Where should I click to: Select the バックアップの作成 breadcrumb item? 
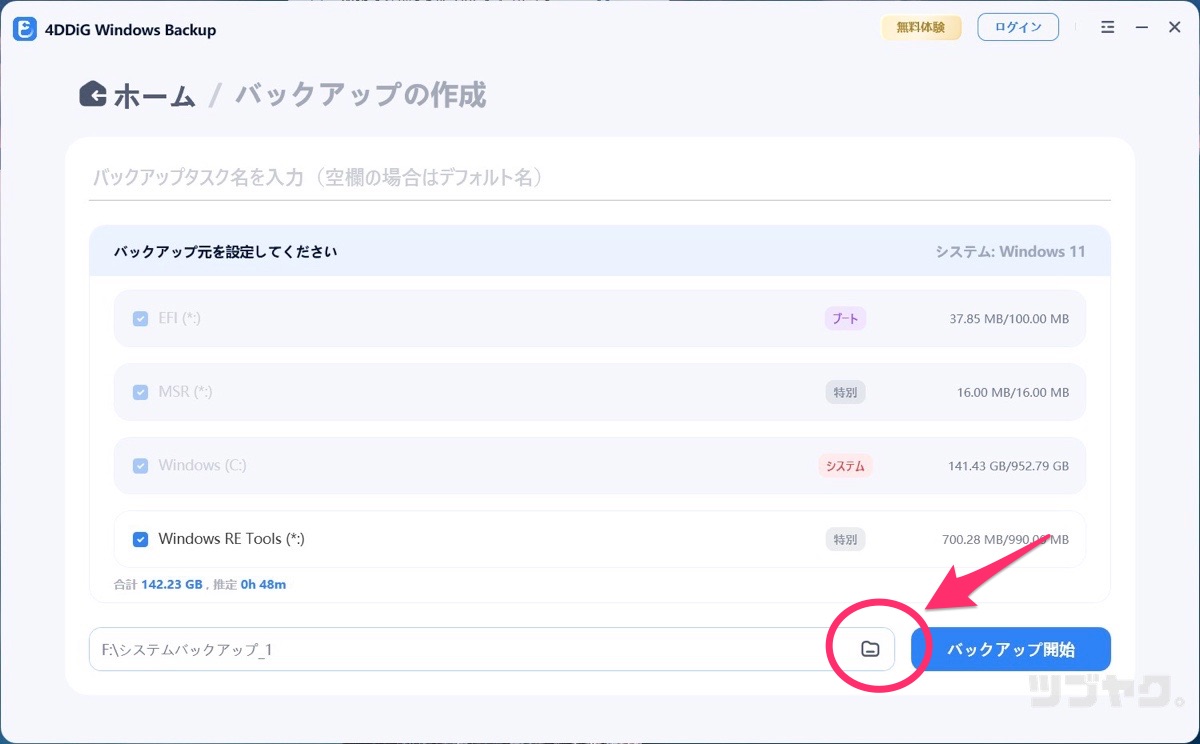(x=360, y=96)
